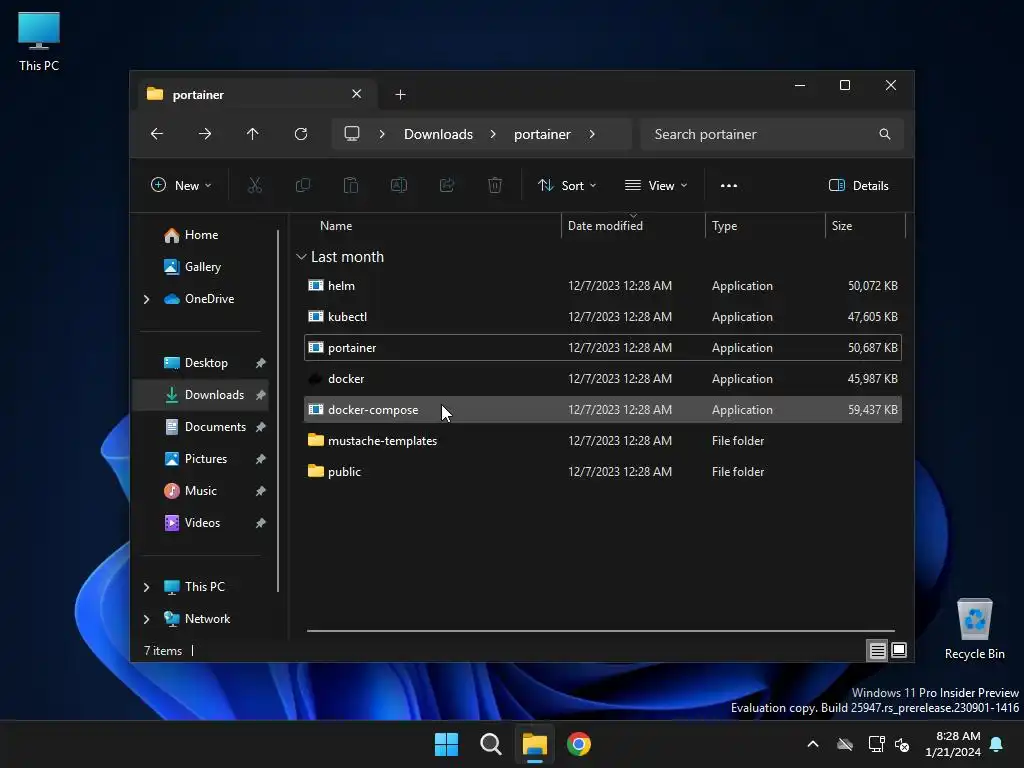The width and height of the screenshot is (1024, 768).
Task: Click the muted volume tray icon
Action: tap(903, 744)
